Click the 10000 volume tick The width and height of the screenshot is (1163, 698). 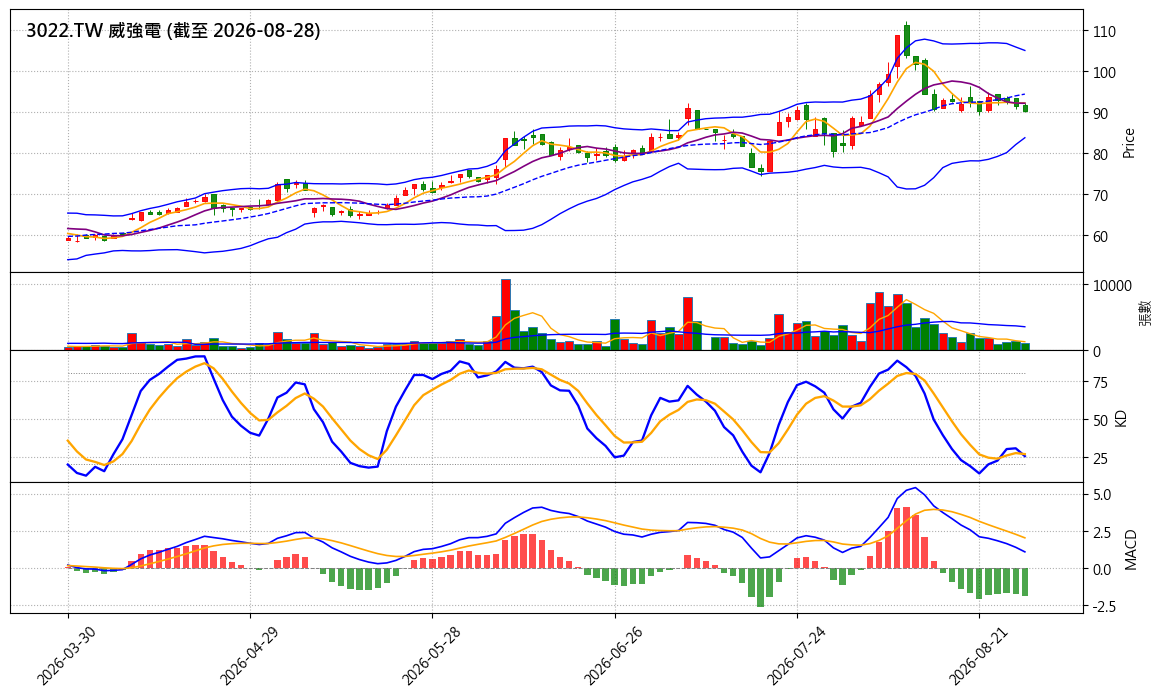pyautogui.click(x=1111, y=286)
